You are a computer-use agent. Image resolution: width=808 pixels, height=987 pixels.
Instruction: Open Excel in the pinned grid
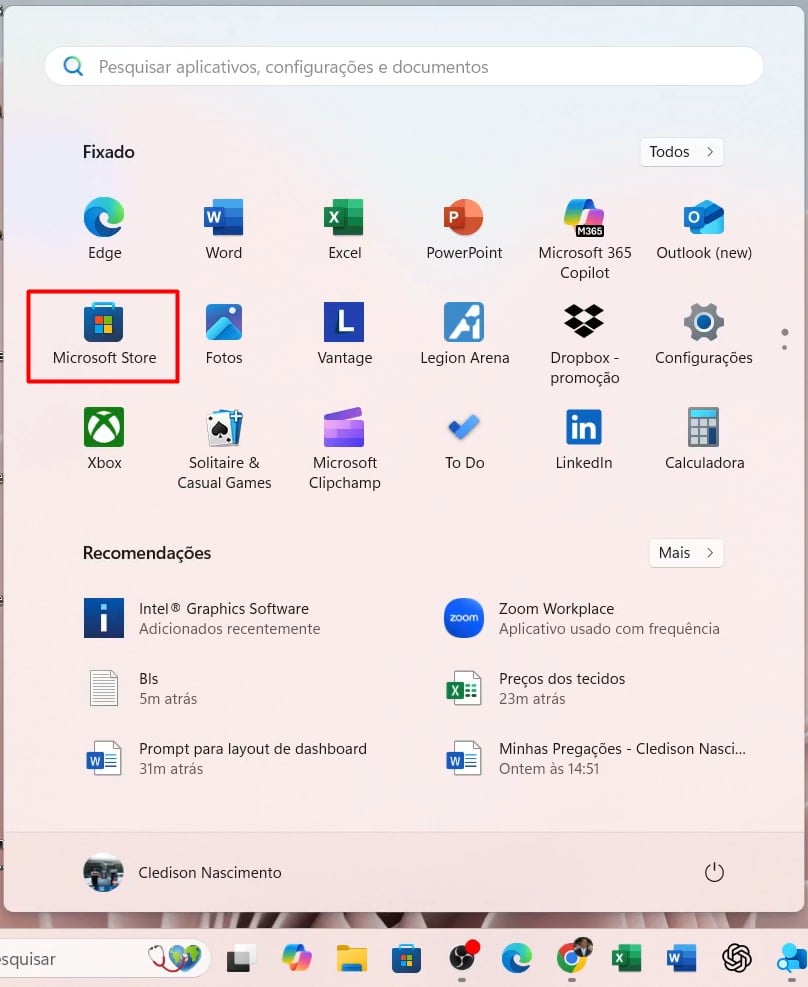344,229
